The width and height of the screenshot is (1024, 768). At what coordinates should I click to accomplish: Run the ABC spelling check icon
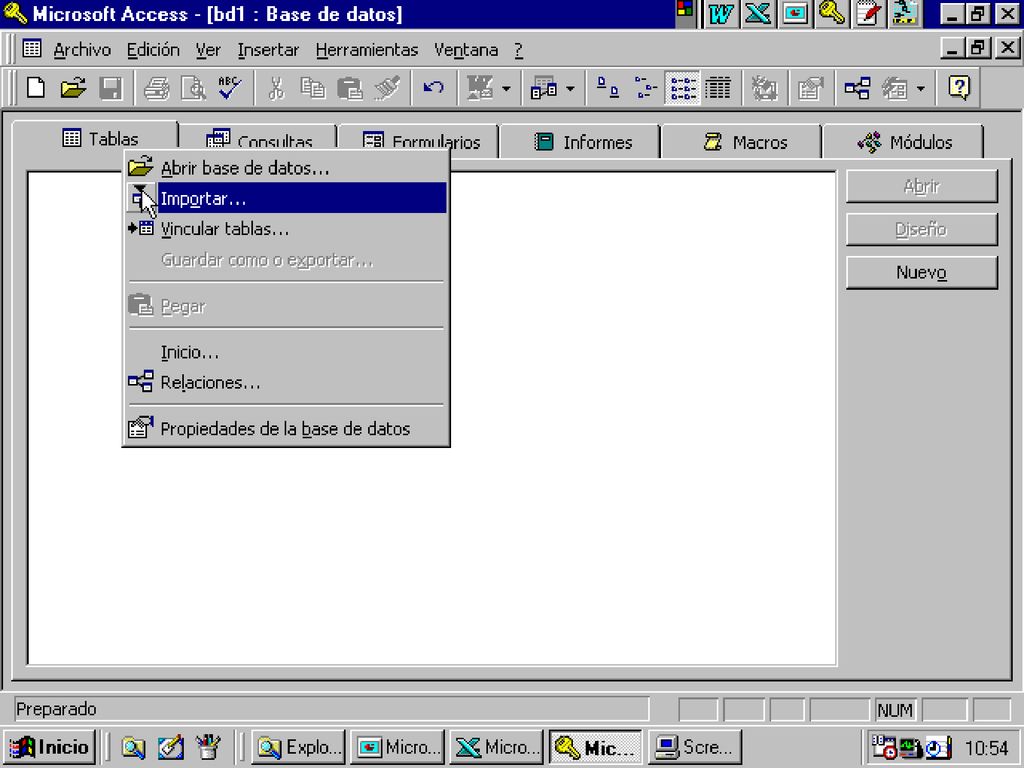tap(230, 88)
